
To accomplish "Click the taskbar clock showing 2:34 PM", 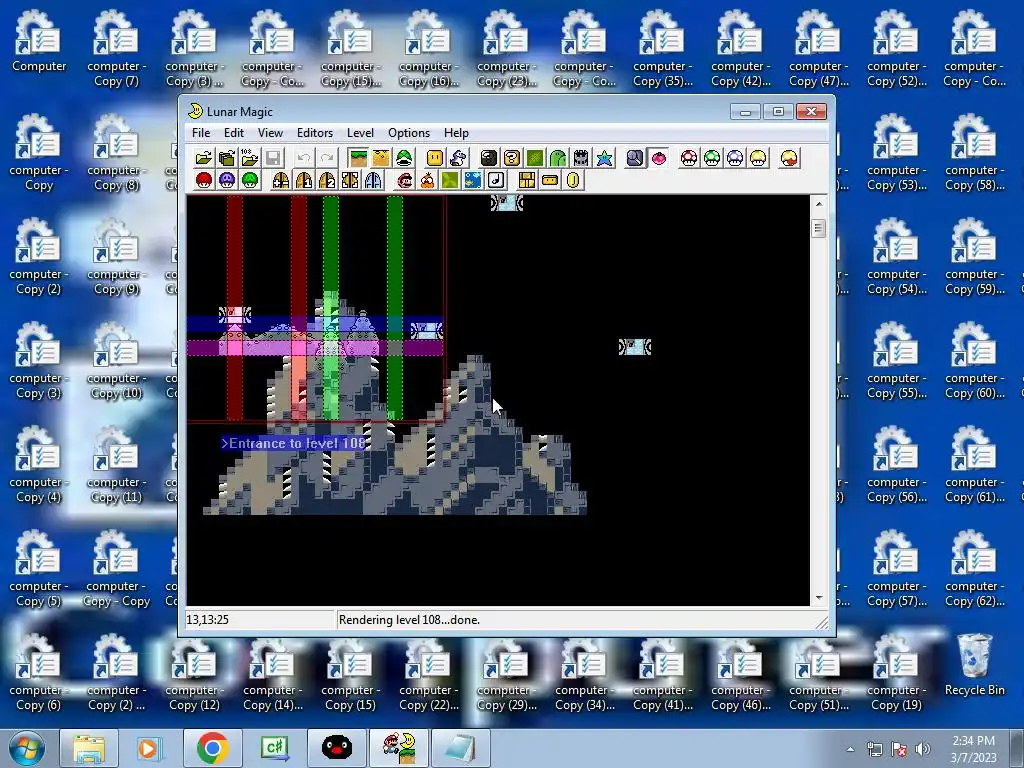I will pos(973,748).
